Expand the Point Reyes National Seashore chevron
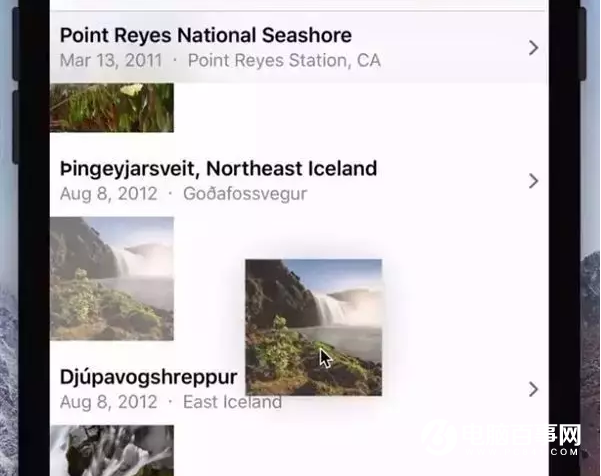The width and height of the screenshot is (601, 476). coord(533,47)
